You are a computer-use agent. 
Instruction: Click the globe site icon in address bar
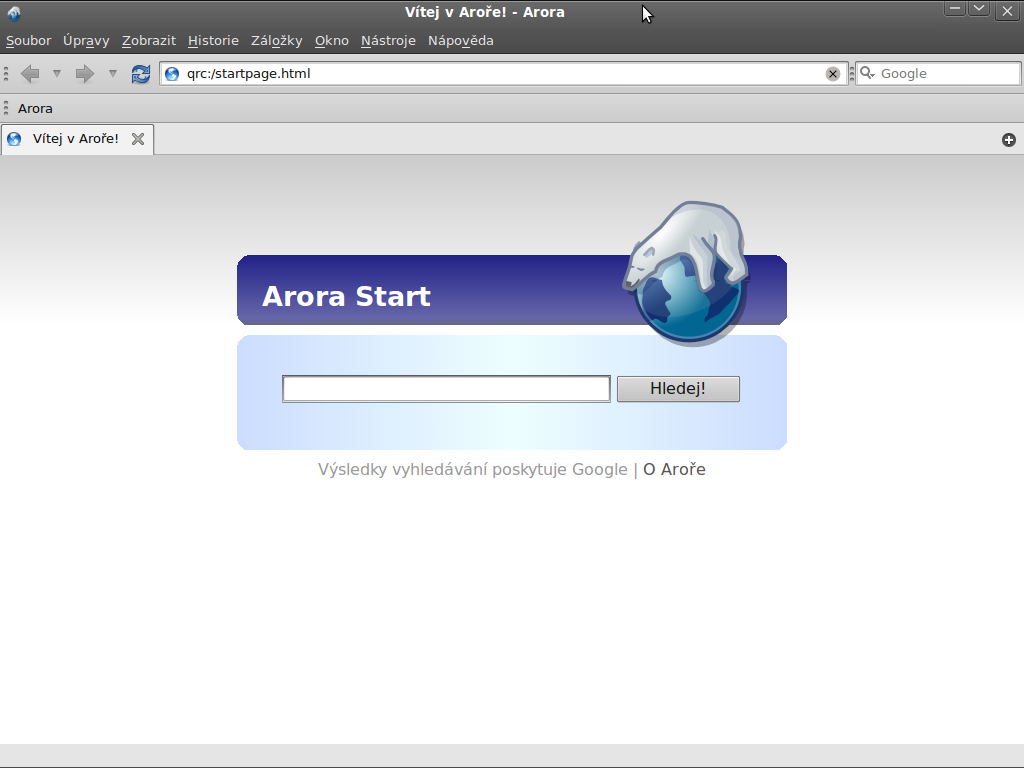click(x=172, y=74)
